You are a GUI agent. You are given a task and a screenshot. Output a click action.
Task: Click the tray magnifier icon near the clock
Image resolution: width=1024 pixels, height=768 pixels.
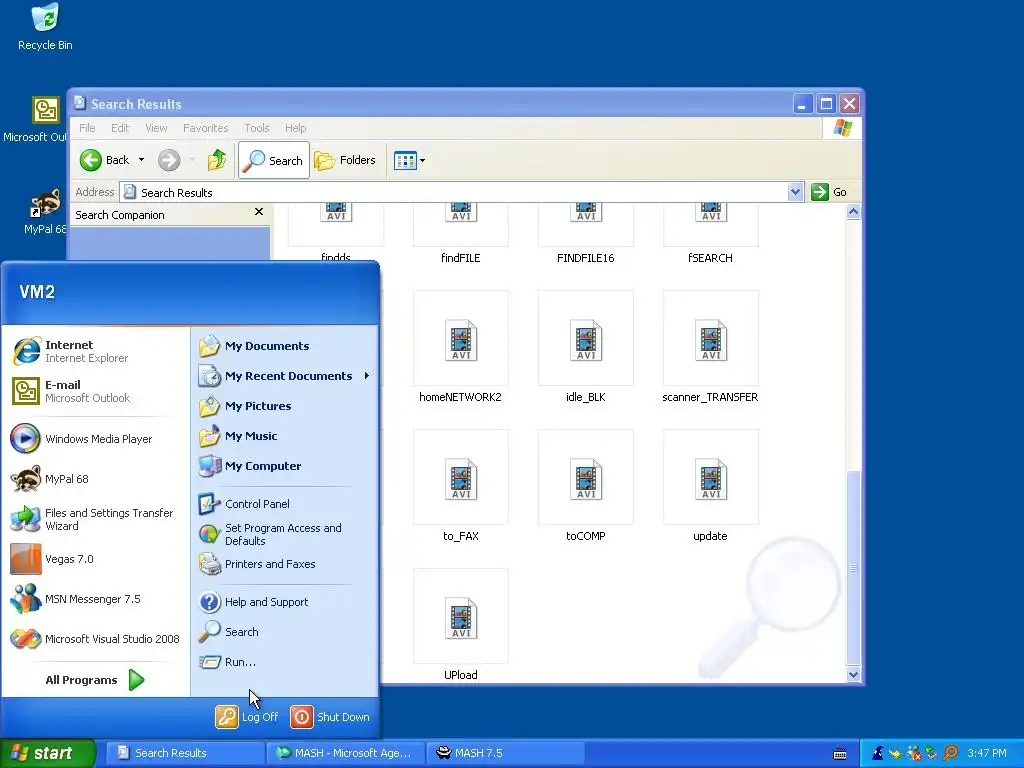(x=950, y=753)
